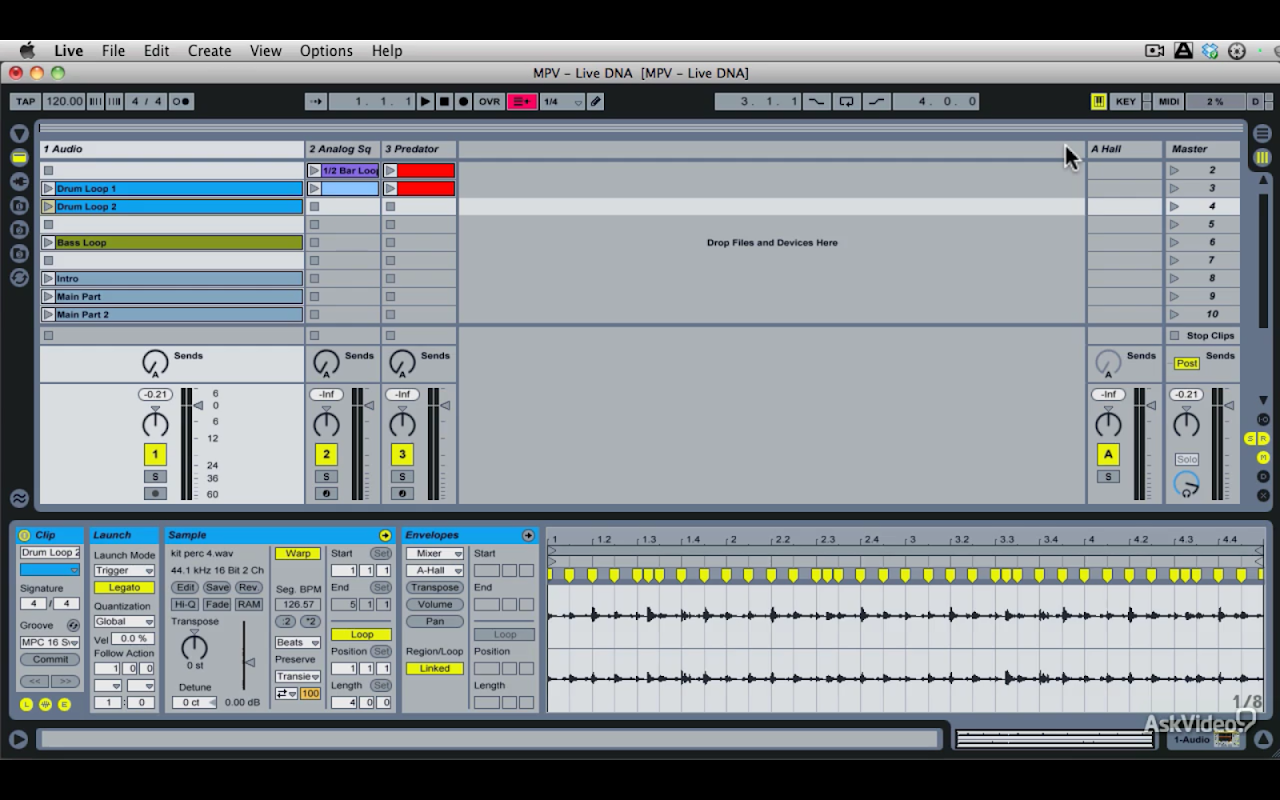Click the TAP tempo button
The width and height of the screenshot is (1280, 800).
[x=26, y=101]
